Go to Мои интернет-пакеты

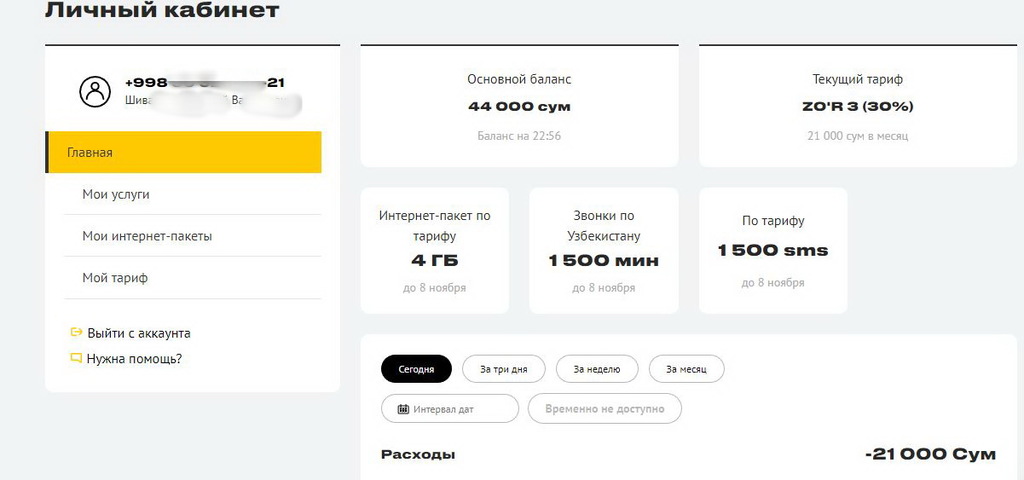tap(147, 236)
